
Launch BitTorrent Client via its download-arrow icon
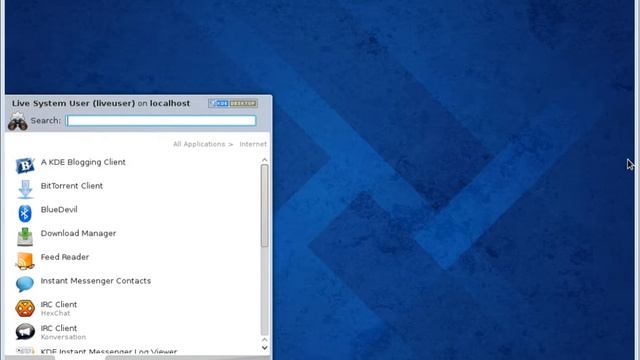pyautogui.click(x=25, y=189)
